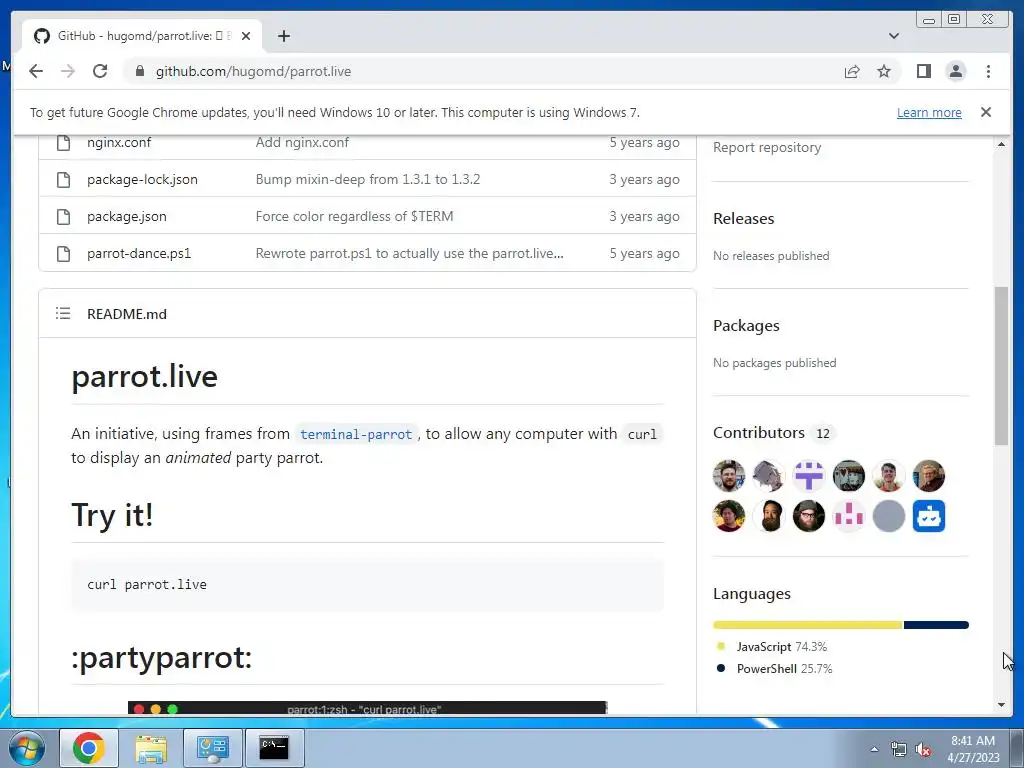Viewport: 1024px width, 768px height.
Task: Open commit 'Bump mixin-deep from 1.3.1 to 1.3.2'
Action: (368, 180)
